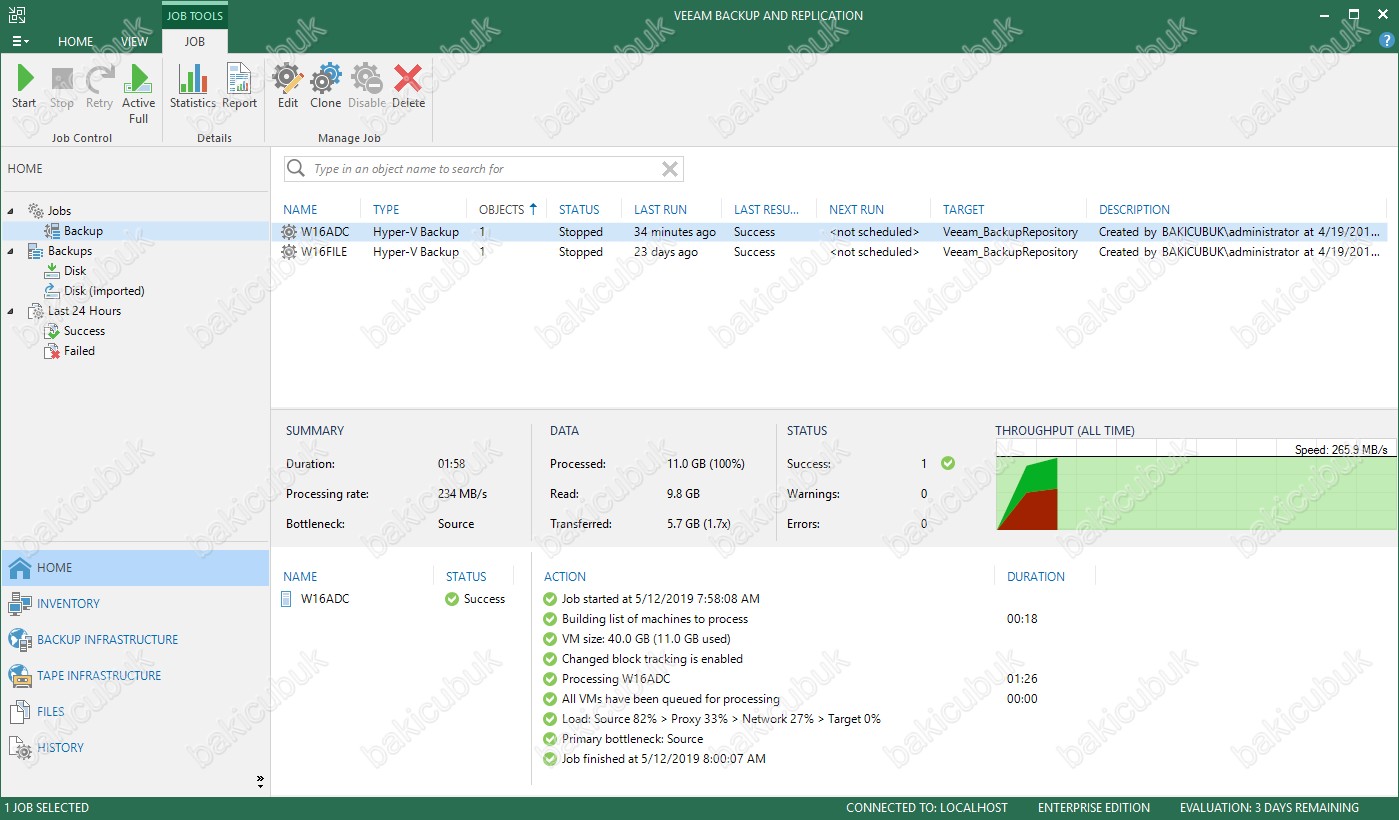
Task: Click the DESCRIPTION column header
Action: click(x=1134, y=210)
